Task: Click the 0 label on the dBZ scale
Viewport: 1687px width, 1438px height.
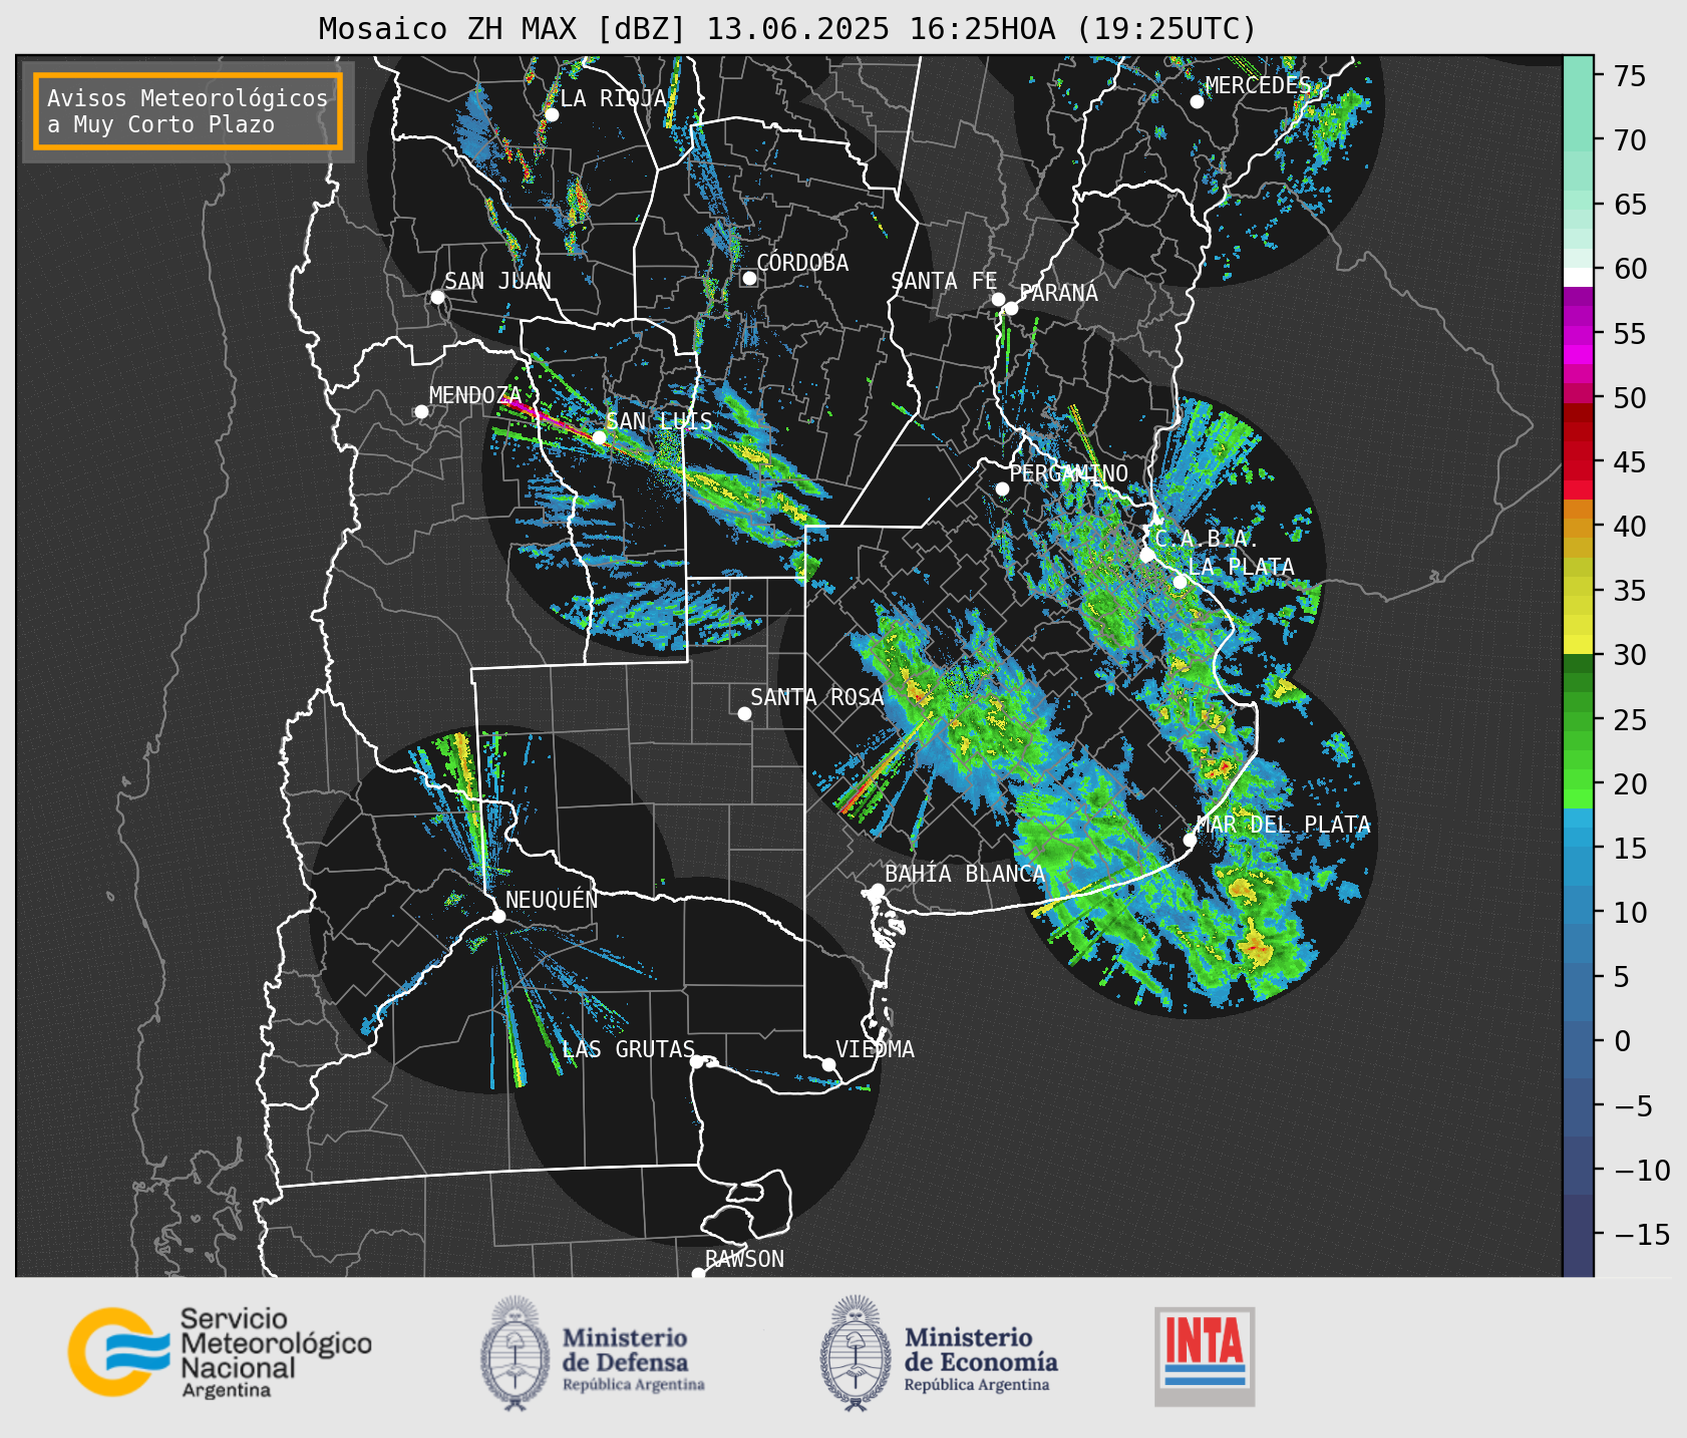Action: (1622, 1041)
